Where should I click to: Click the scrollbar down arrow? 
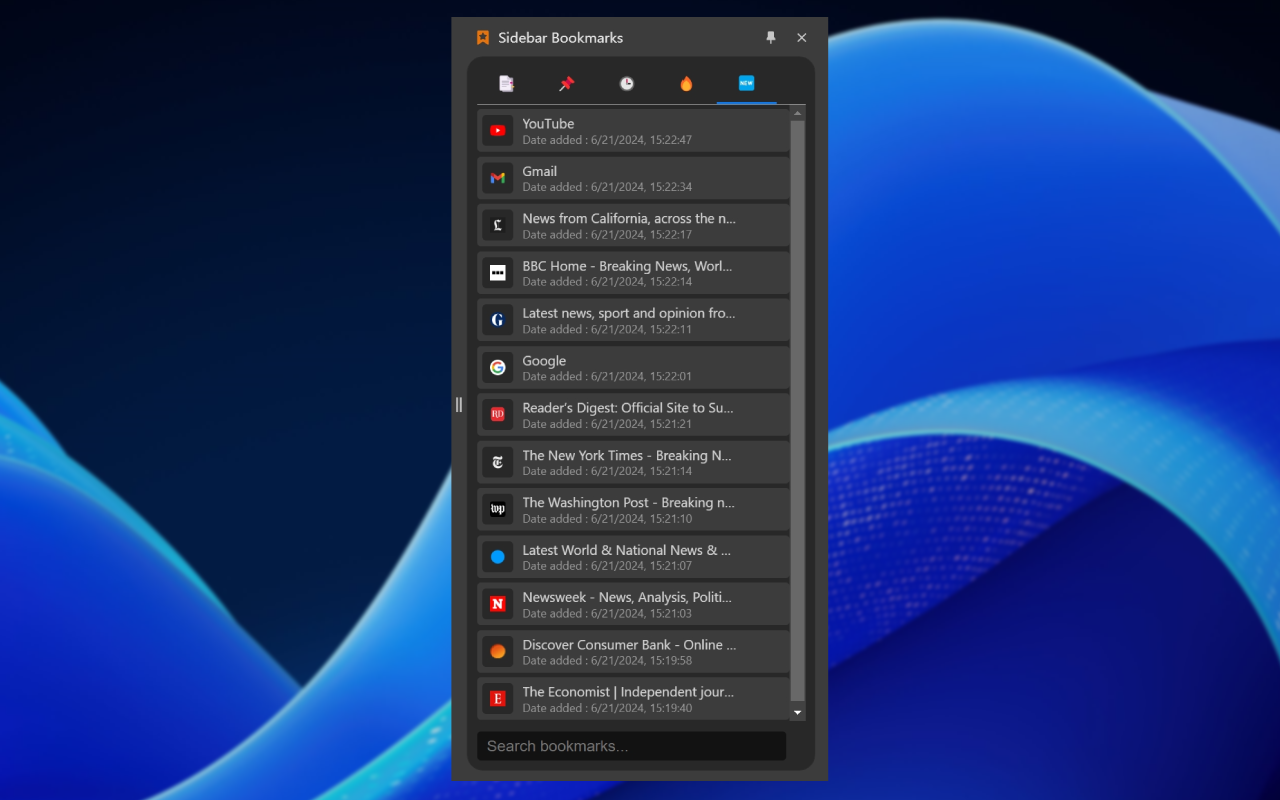[x=797, y=713]
